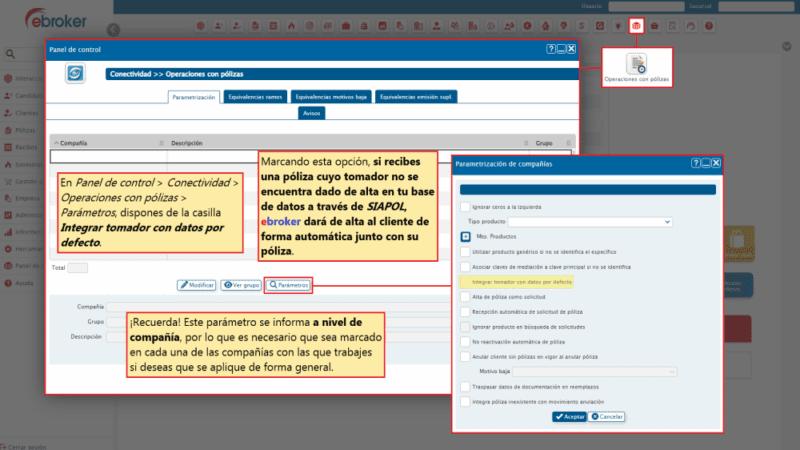Screen dimensions: 800x450
Task: Click the briefcase icon in top toolbar
Action: (x=346, y=26)
